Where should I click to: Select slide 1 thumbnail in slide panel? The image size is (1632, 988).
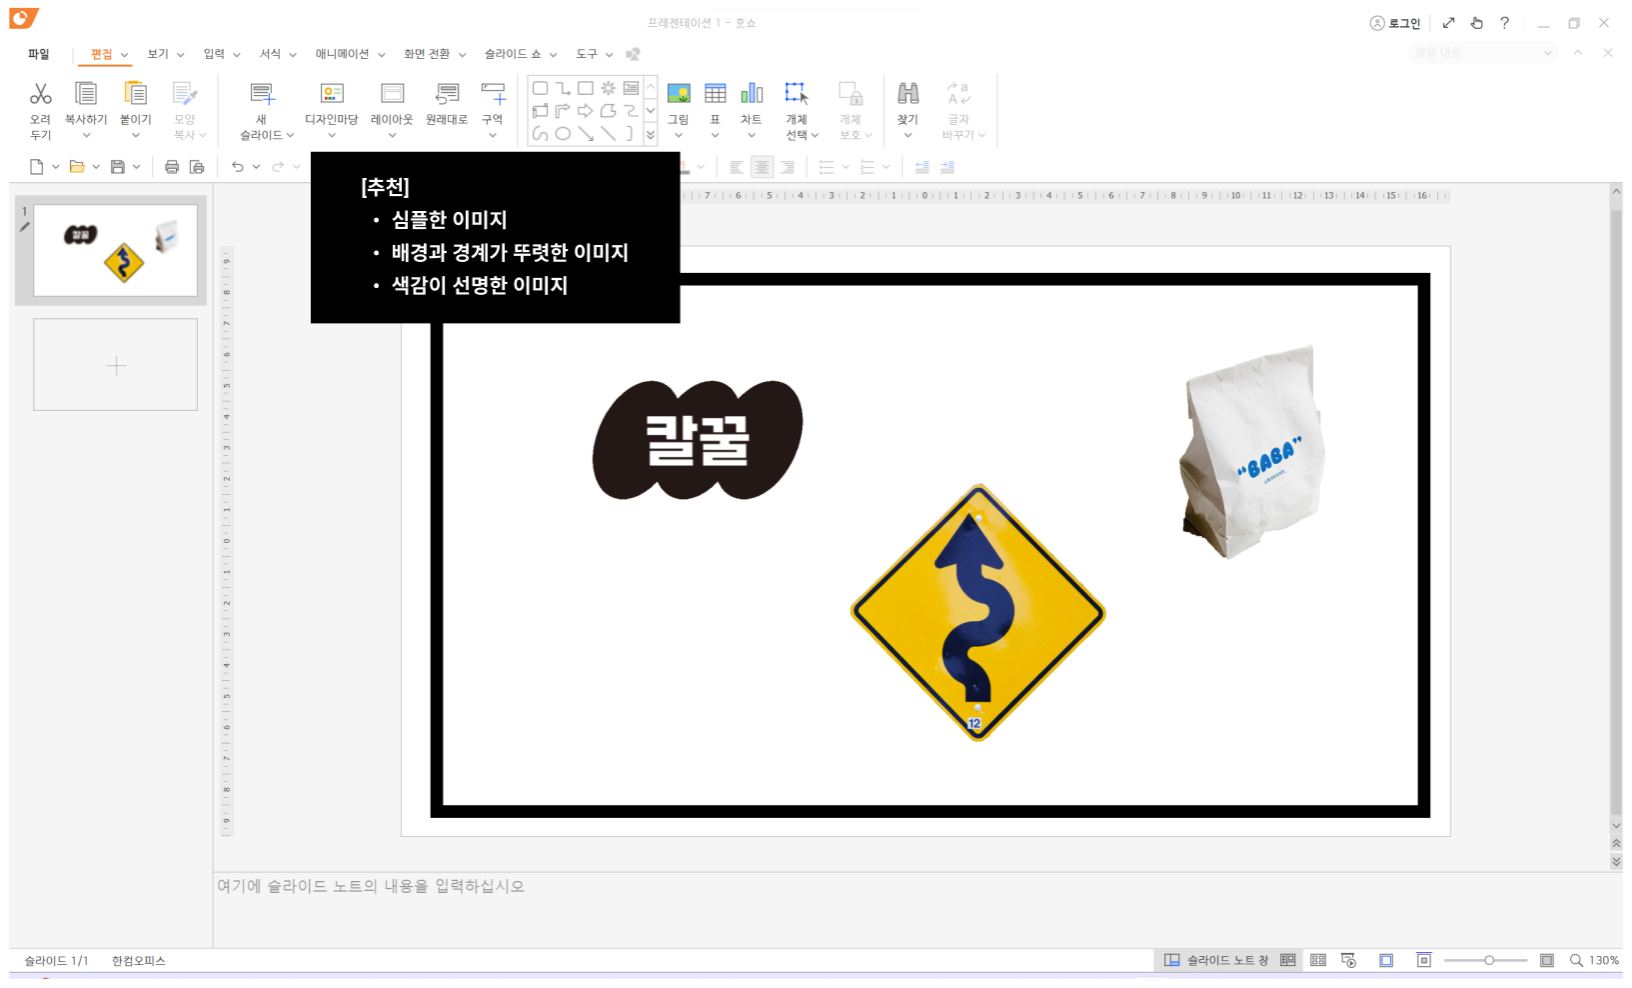[114, 251]
